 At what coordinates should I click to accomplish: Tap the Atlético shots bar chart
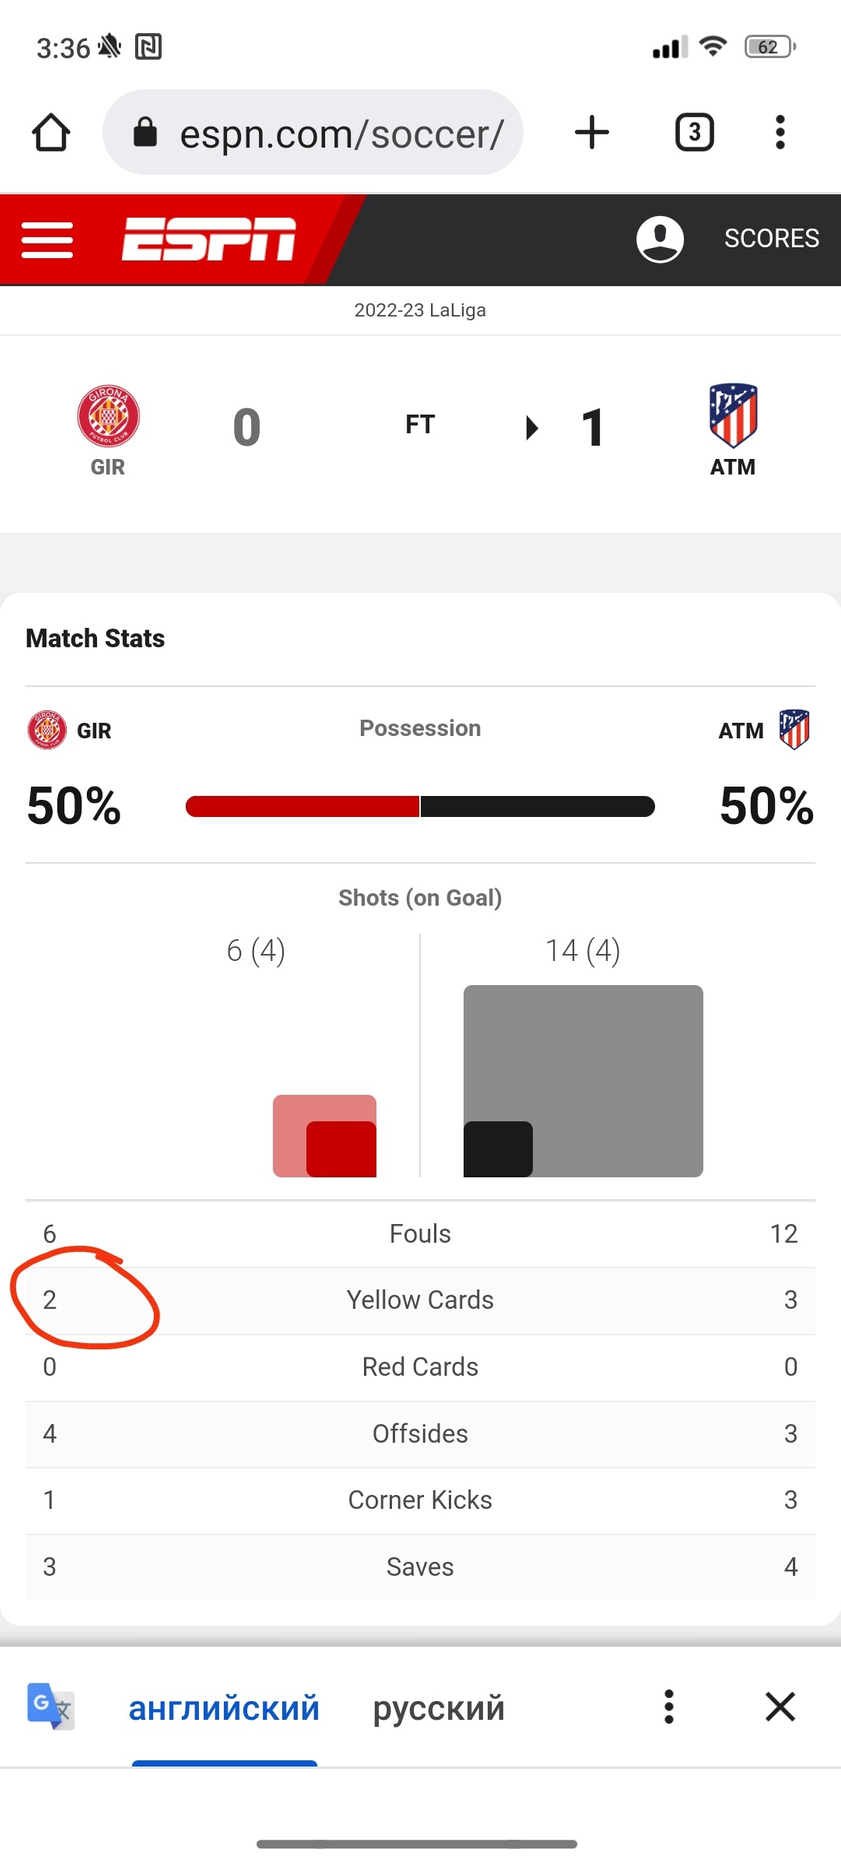(583, 1081)
